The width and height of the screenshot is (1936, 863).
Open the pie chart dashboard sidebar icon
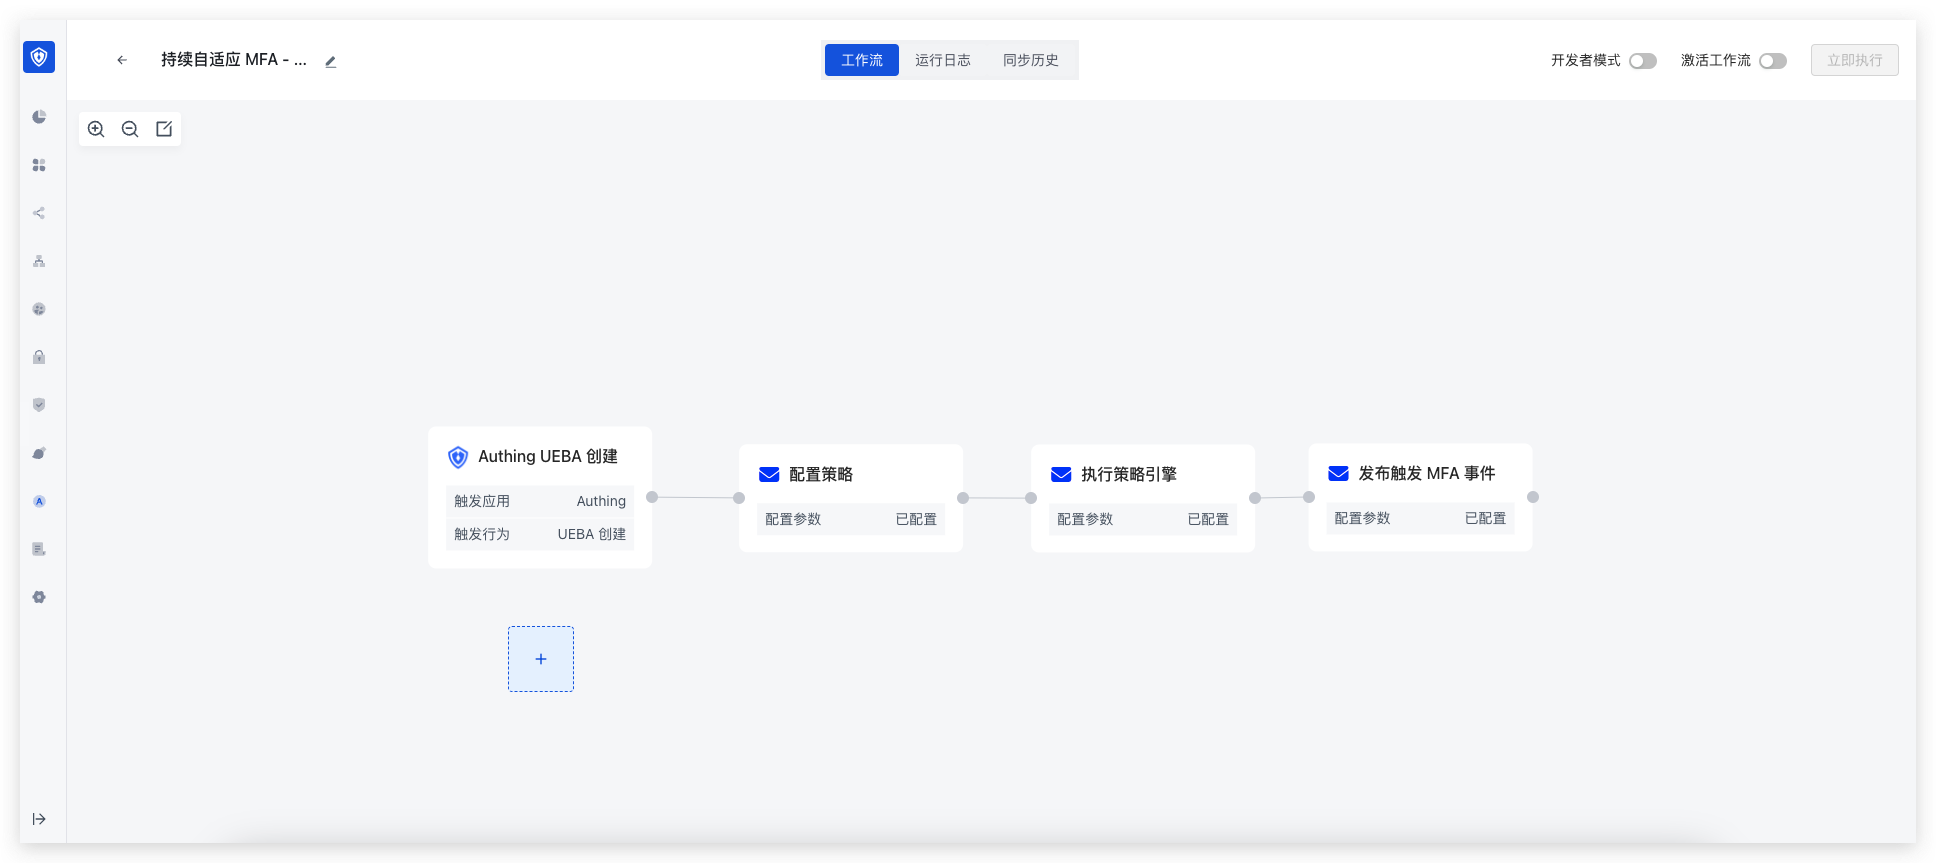(x=39, y=117)
